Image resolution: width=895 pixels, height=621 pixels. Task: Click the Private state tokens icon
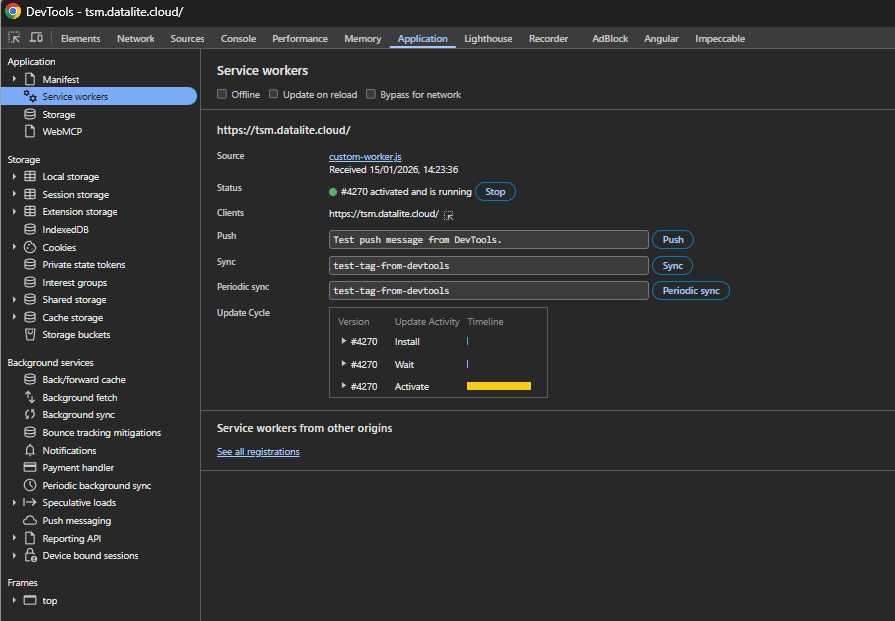(30, 264)
